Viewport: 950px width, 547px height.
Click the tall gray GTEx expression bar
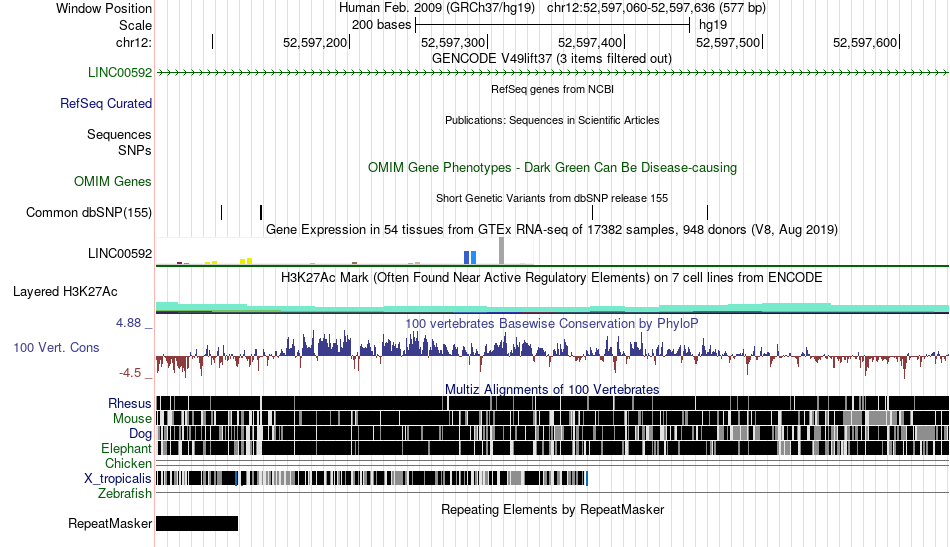501,251
